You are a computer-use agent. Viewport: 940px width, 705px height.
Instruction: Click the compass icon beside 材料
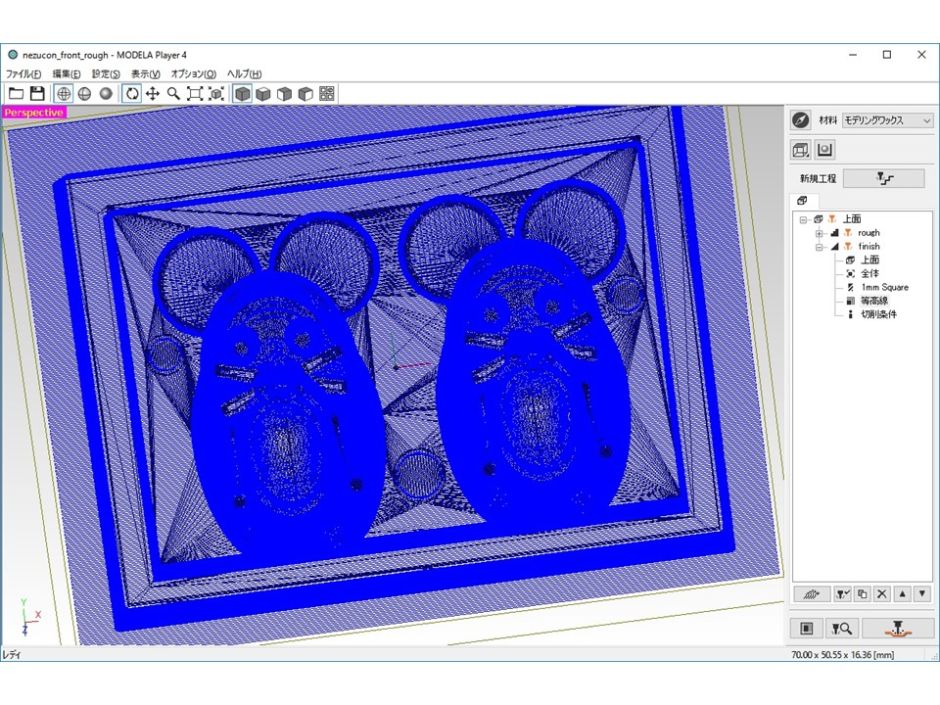(x=800, y=120)
